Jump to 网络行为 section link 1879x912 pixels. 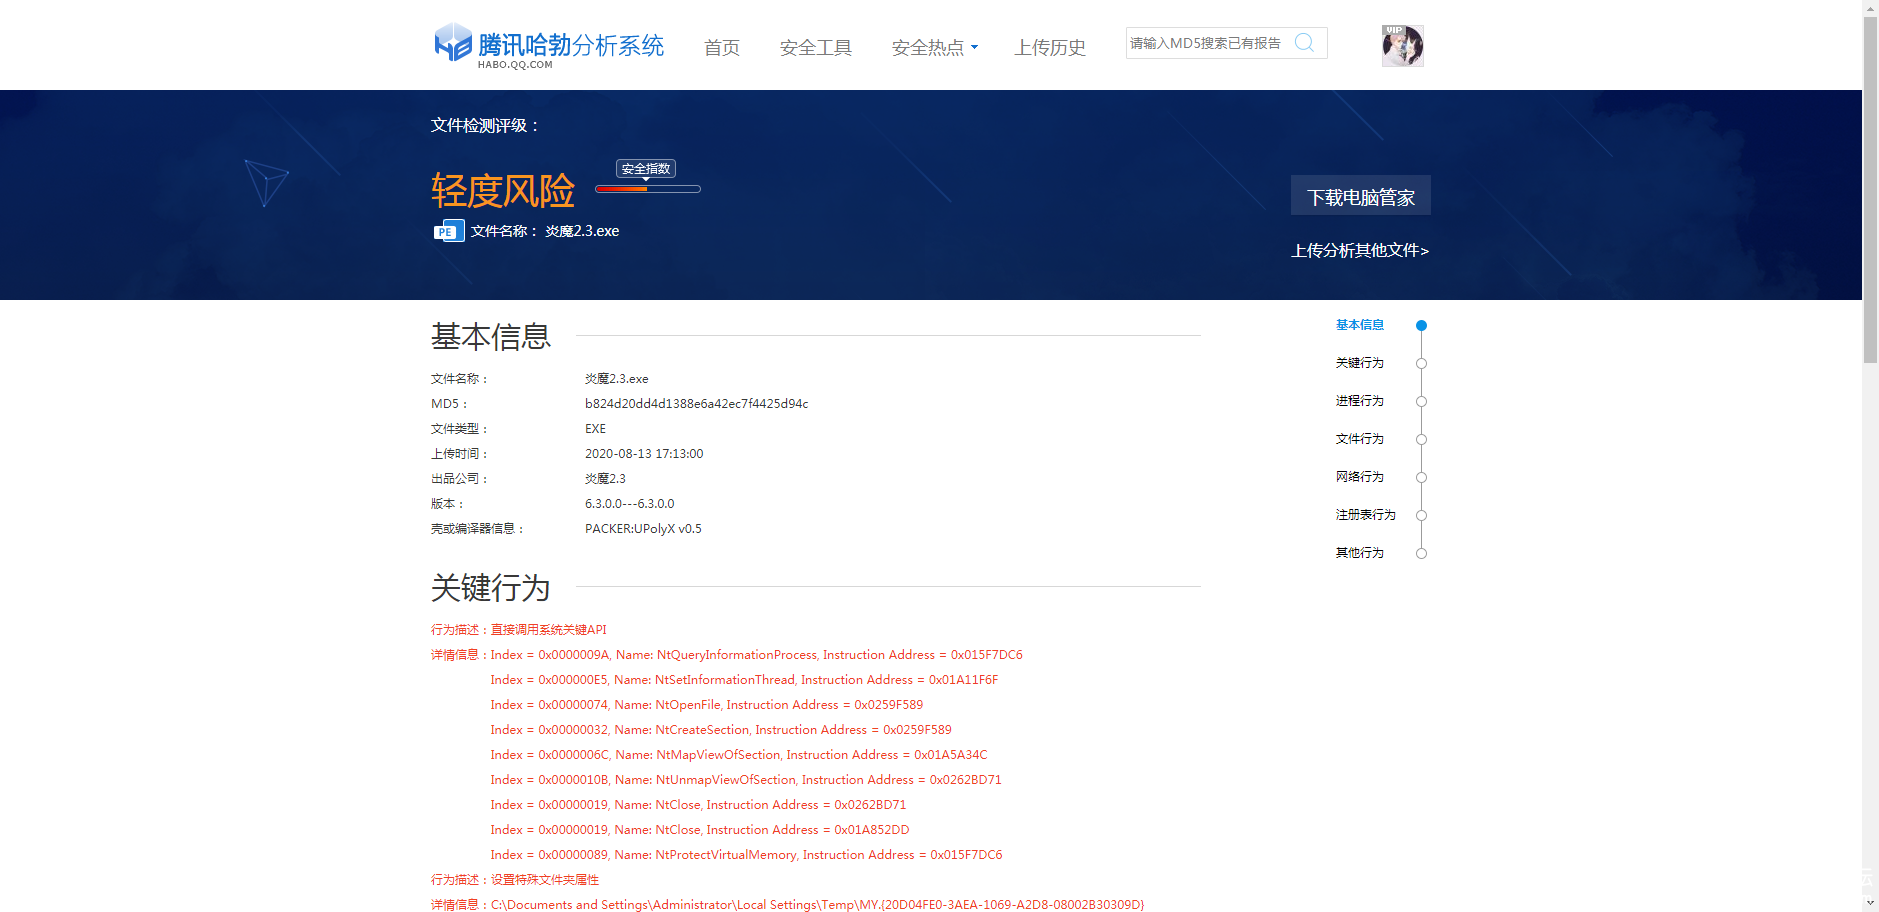coord(1359,477)
